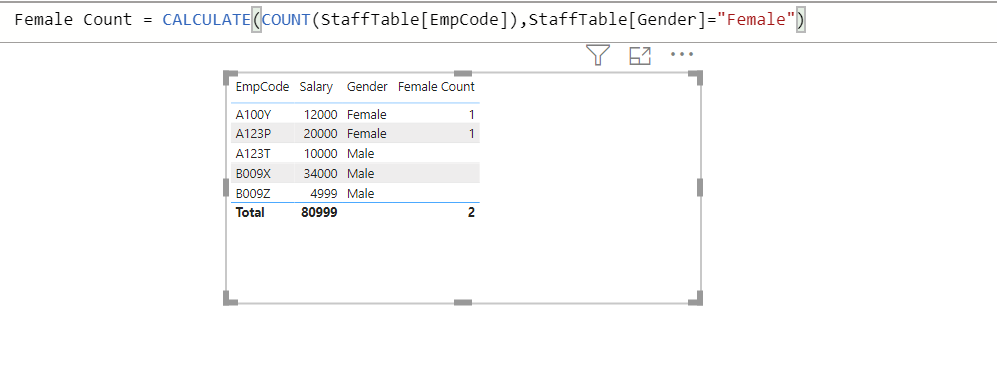Image resolution: width=997 pixels, height=367 pixels.
Task: Open the visual's filter icon
Action: [x=598, y=55]
